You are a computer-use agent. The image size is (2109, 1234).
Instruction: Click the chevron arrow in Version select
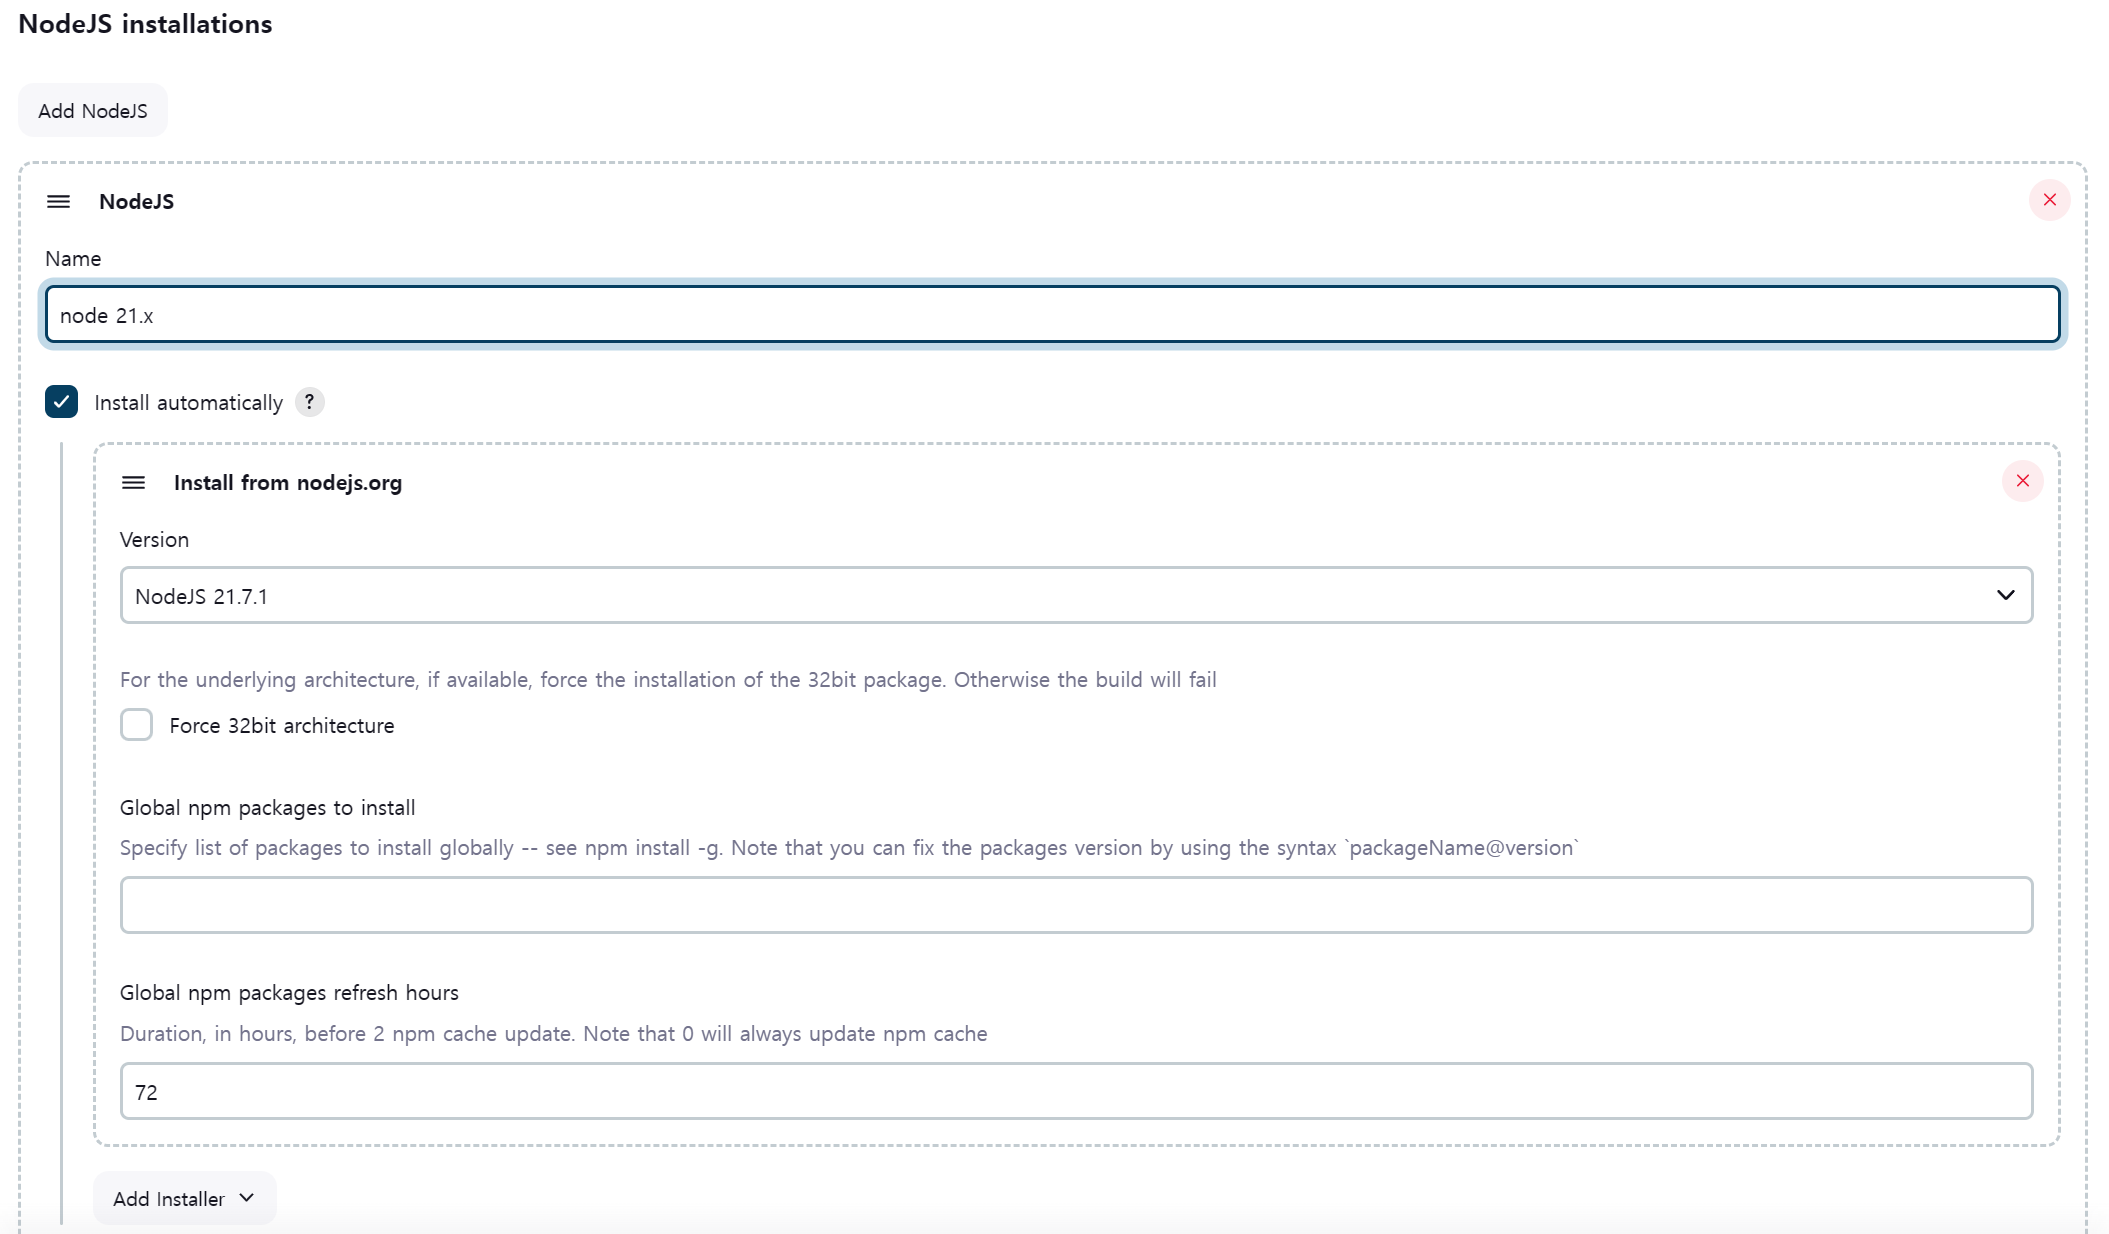point(2005,596)
